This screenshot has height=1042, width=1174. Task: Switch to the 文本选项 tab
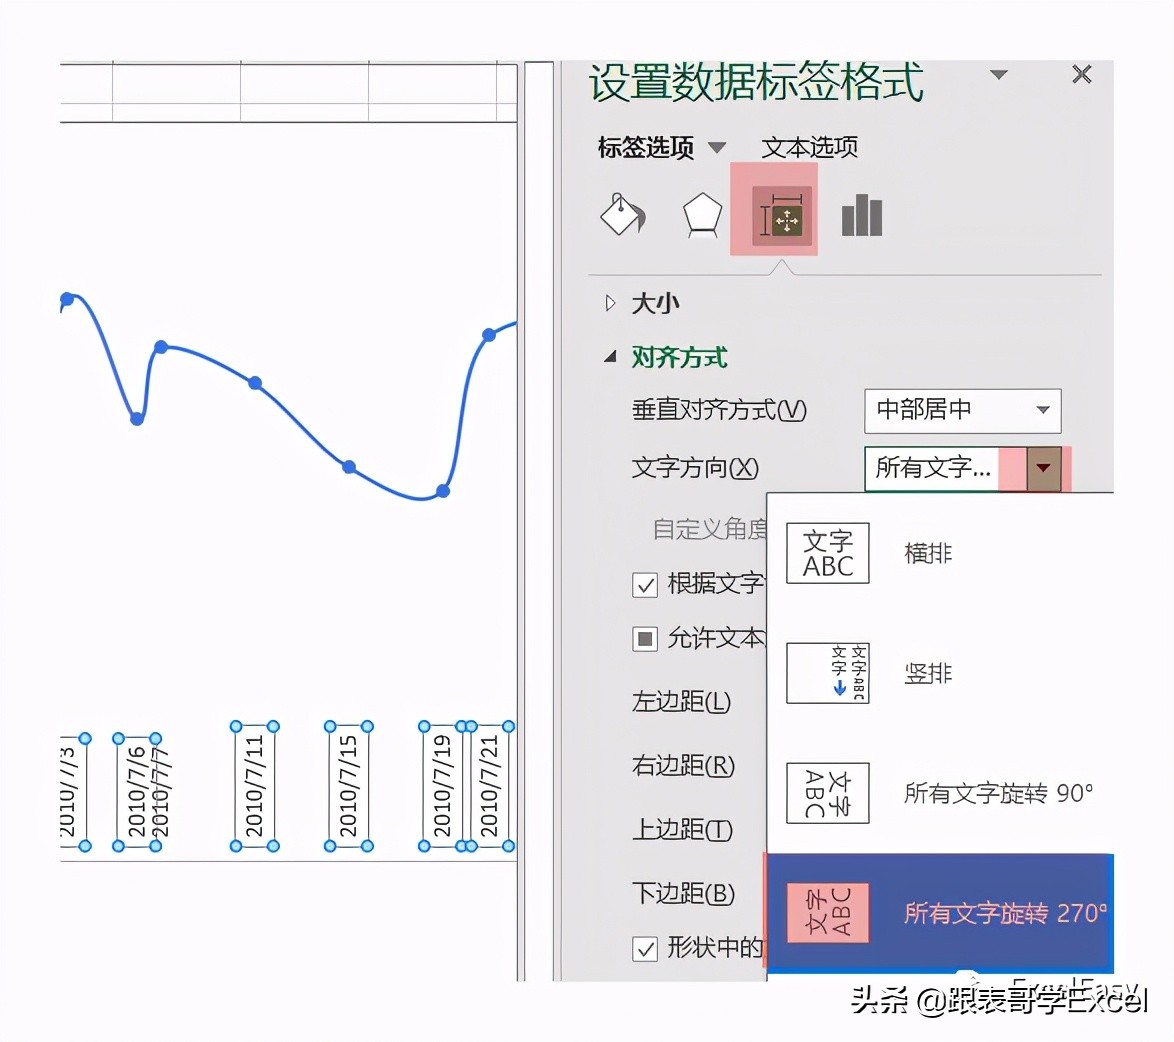click(809, 147)
